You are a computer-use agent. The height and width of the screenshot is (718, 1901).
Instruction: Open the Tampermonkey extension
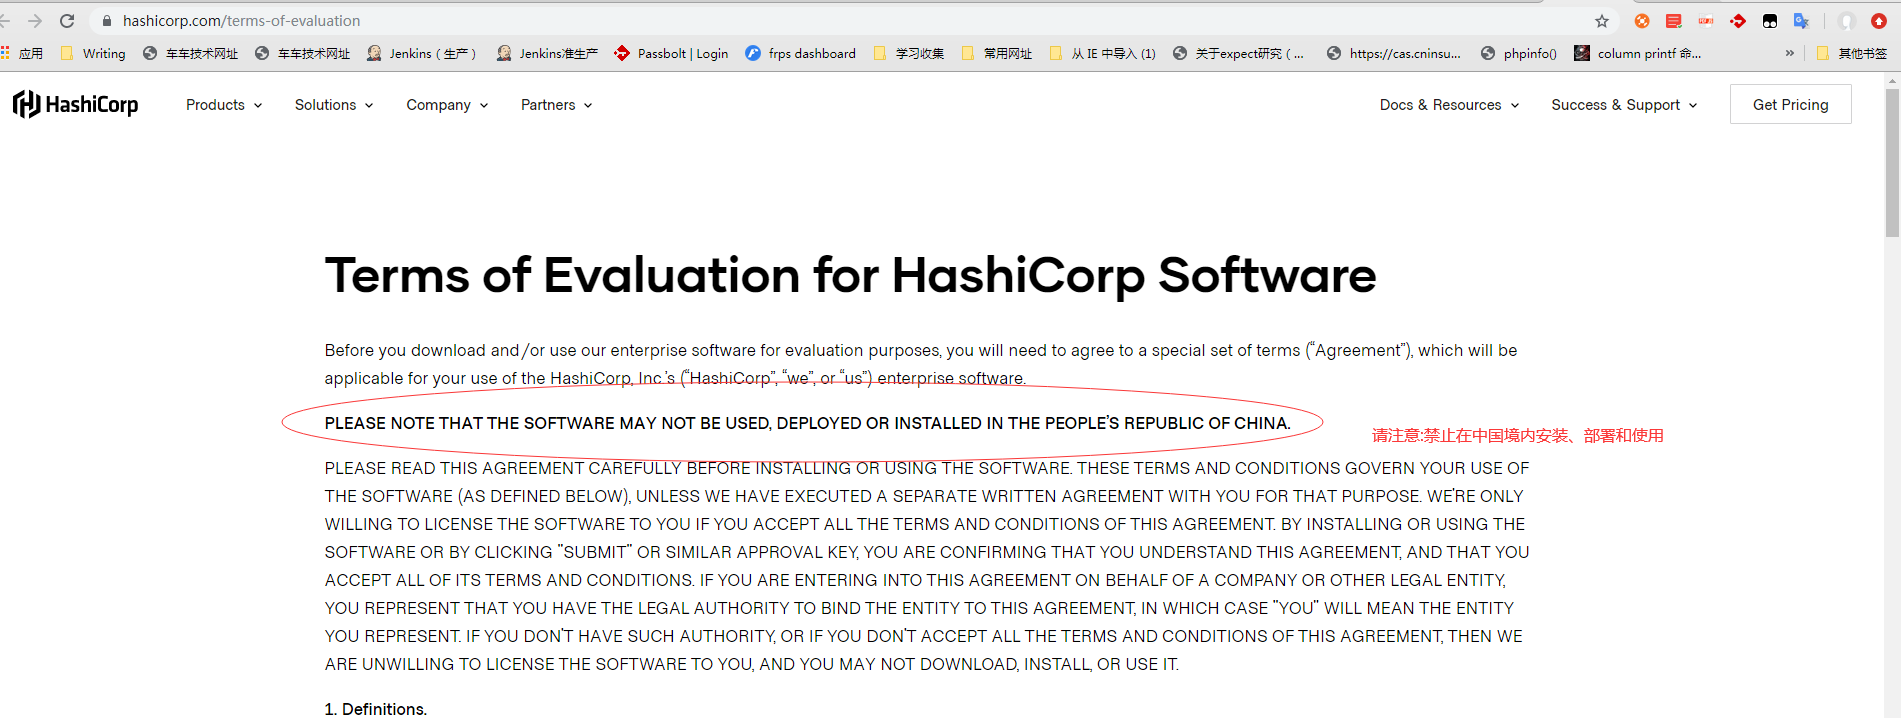1770,21
